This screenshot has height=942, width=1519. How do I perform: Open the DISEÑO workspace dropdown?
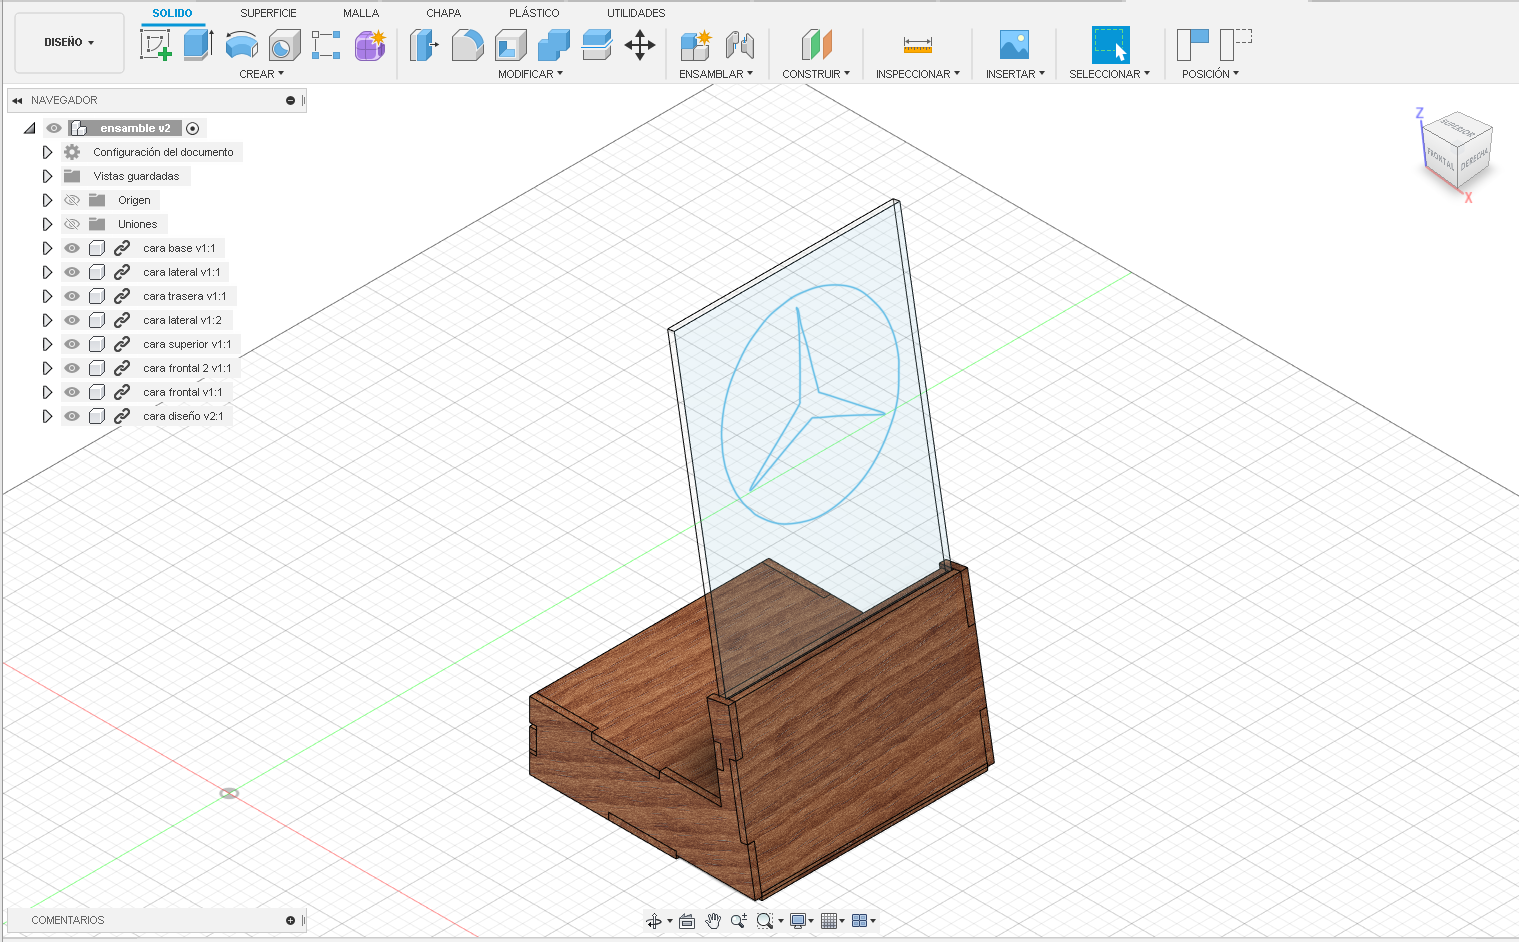click(69, 43)
